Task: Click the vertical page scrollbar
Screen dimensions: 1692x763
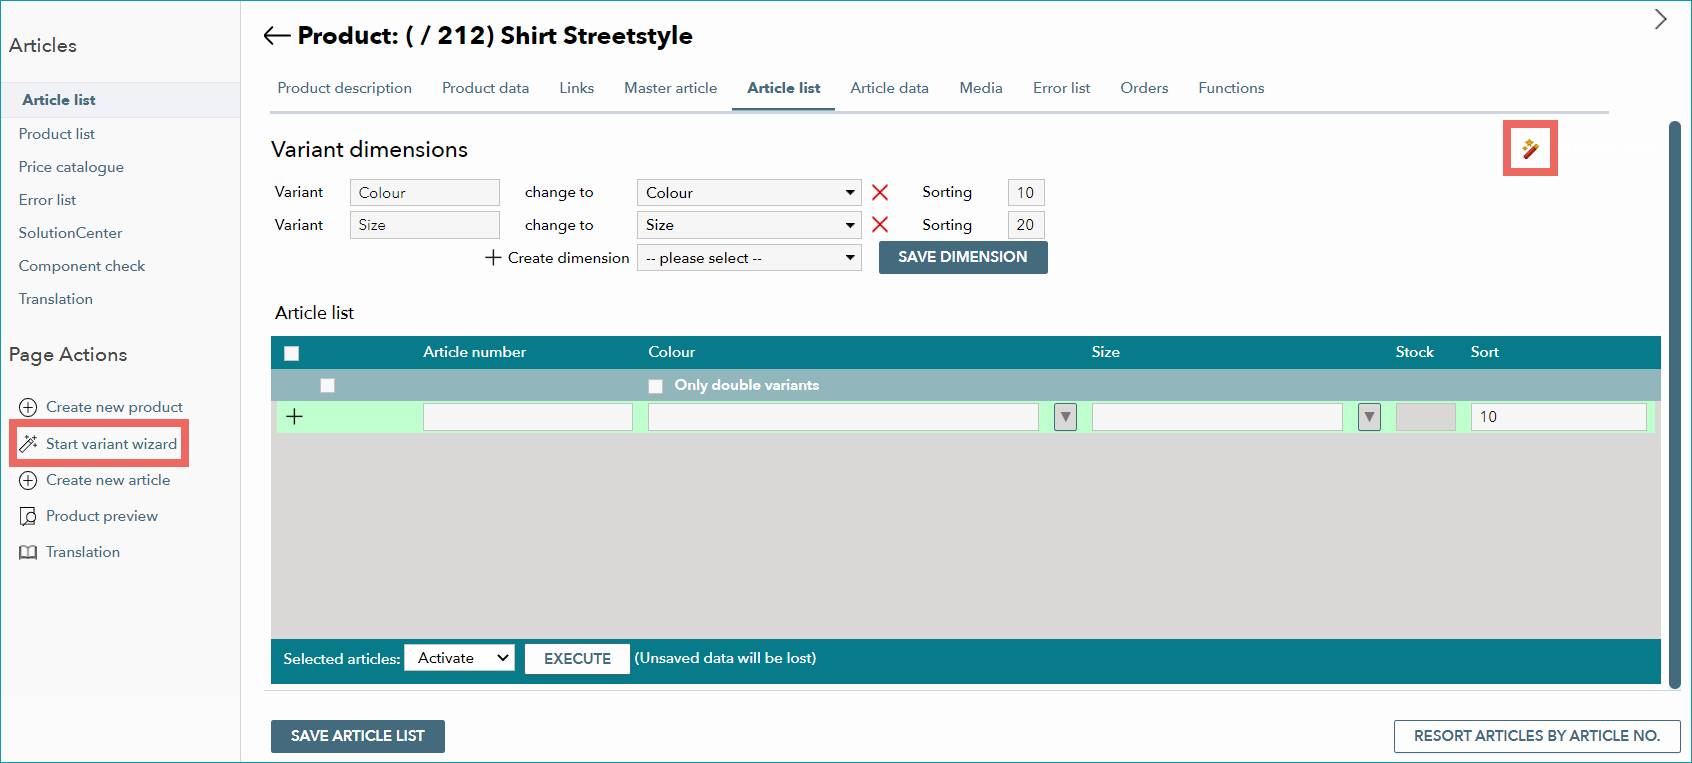Action: tap(1675, 405)
